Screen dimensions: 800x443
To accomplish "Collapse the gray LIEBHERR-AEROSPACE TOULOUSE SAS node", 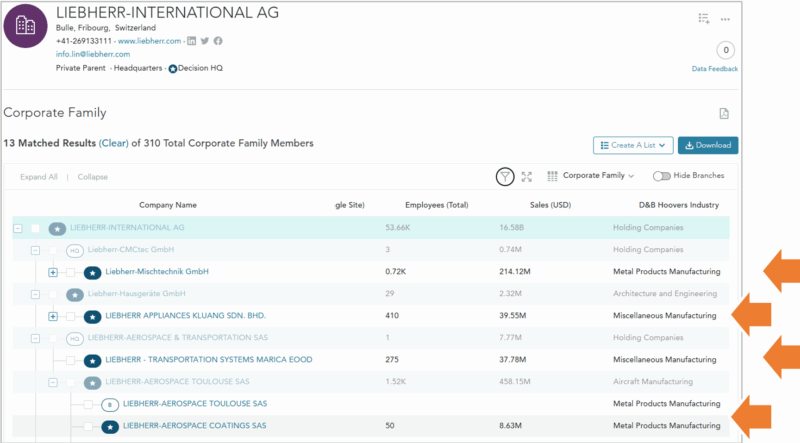I will (x=53, y=382).
